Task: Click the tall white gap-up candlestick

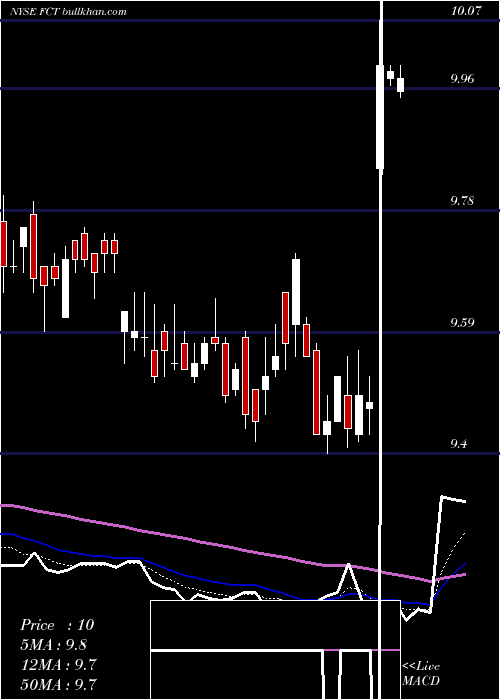Action: tap(380, 117)
